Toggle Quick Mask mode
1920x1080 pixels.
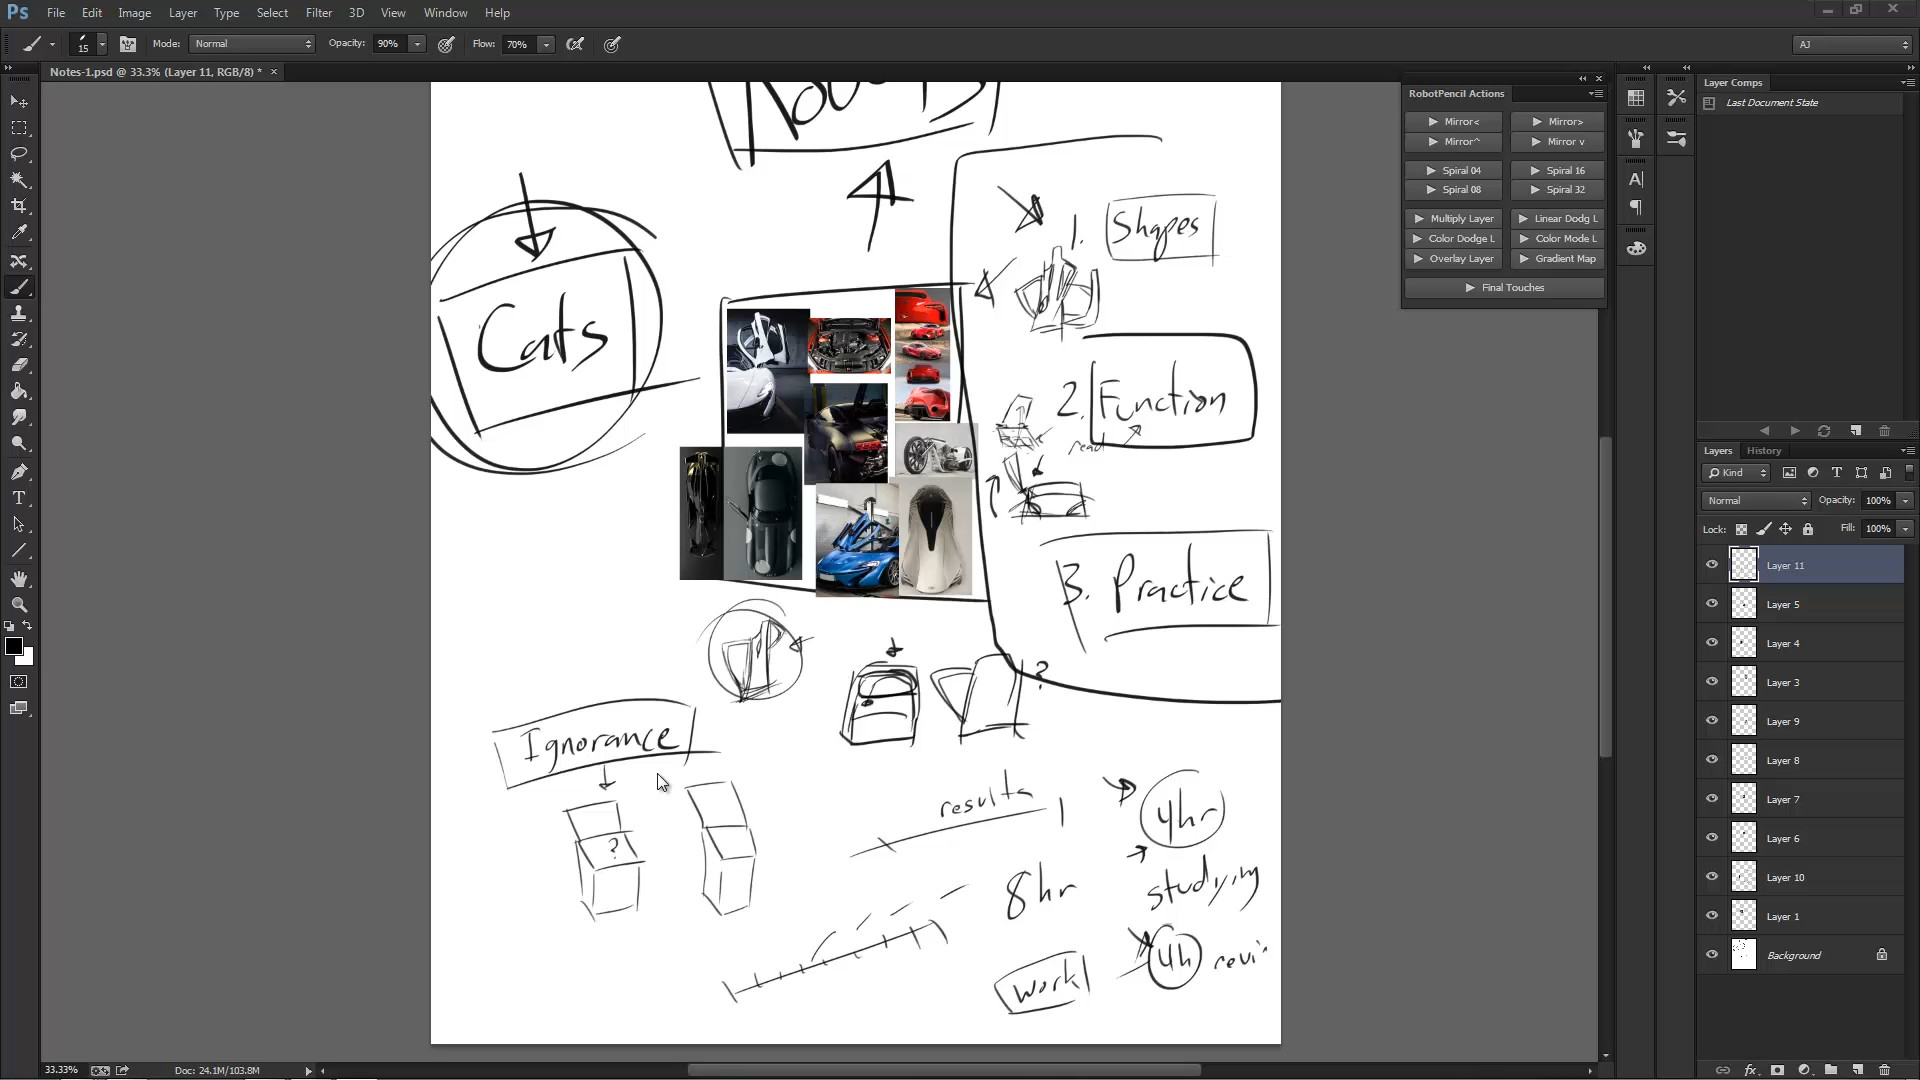(19, 682)
